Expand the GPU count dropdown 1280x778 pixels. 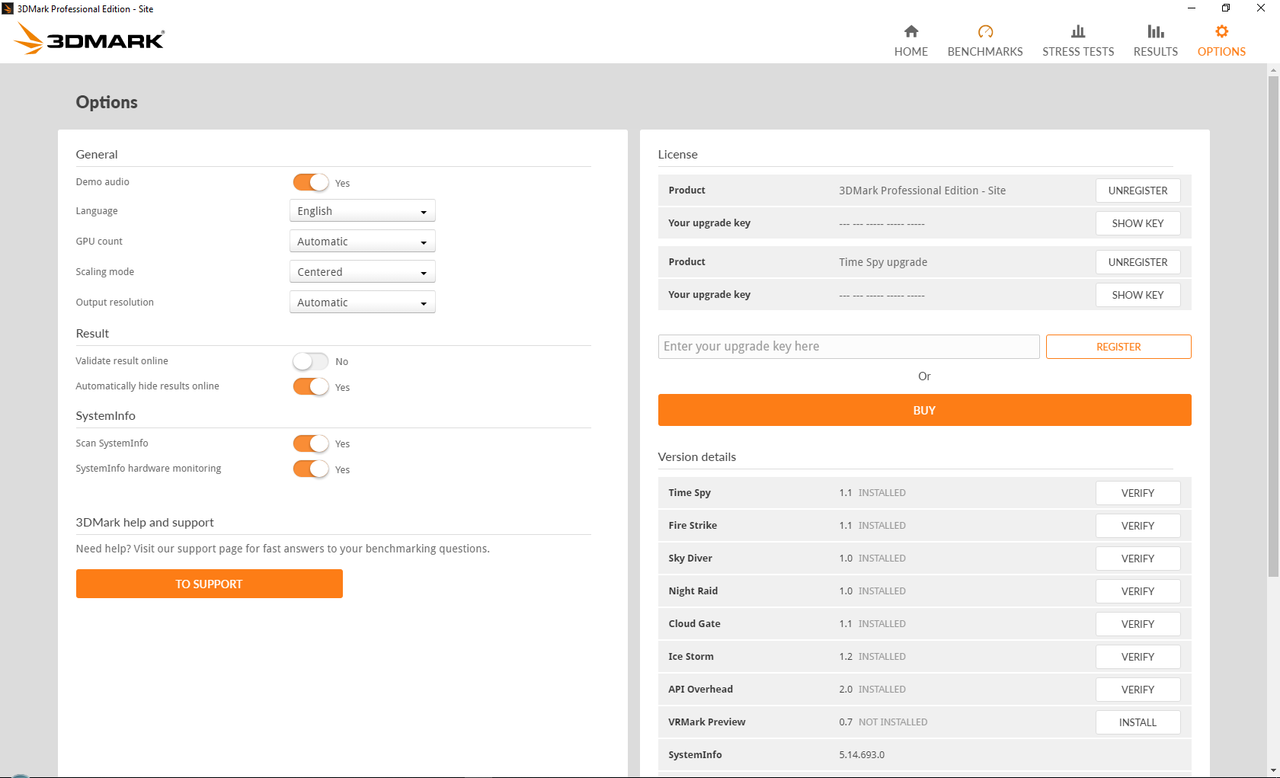[362, 241]
